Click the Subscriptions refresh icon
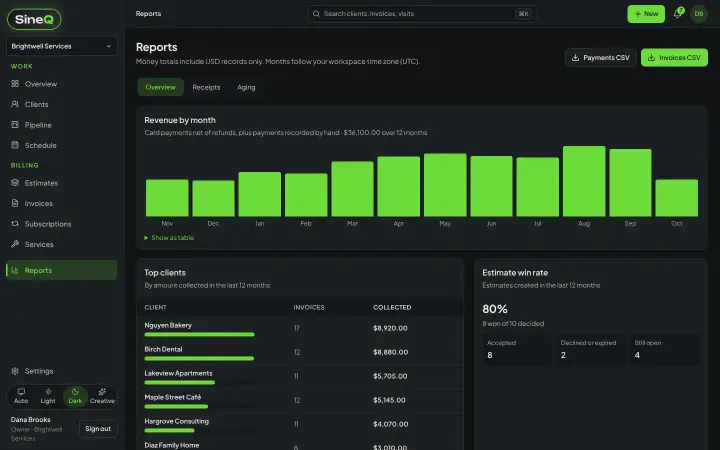This screenshot has height=450, width=720. 15,224
